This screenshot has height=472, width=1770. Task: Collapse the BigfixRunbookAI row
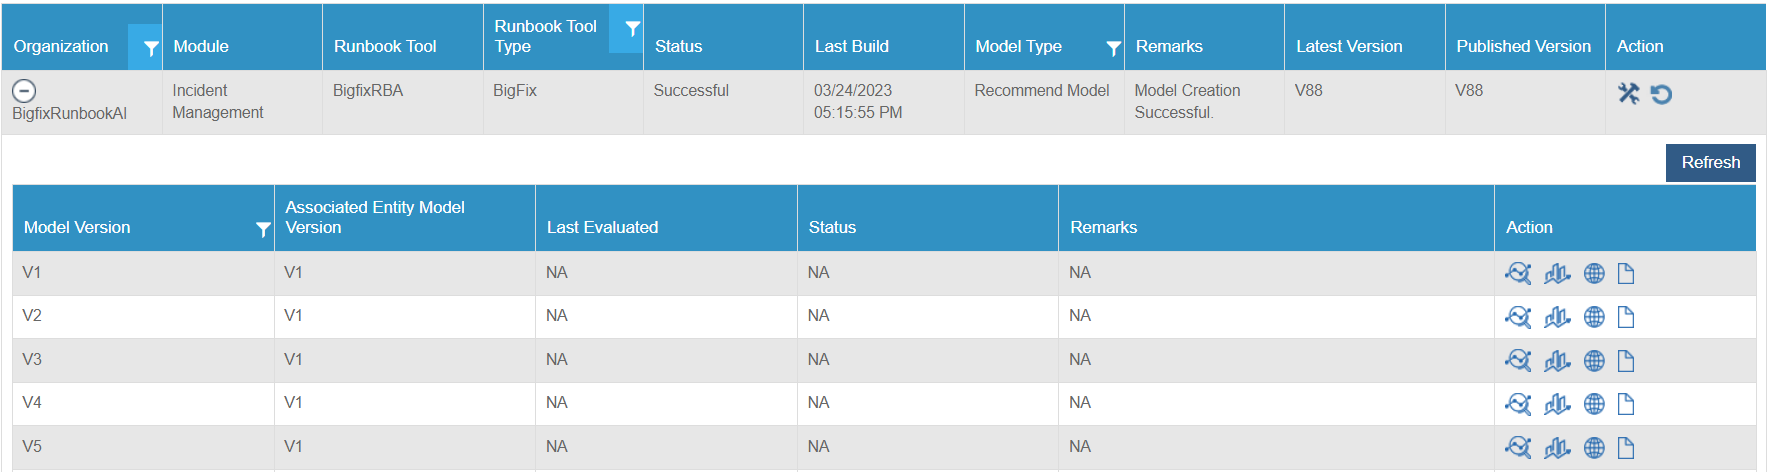24,91
